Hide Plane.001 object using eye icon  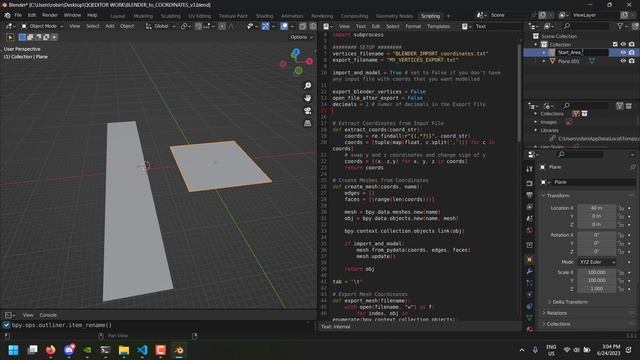[x=623, y=61]
